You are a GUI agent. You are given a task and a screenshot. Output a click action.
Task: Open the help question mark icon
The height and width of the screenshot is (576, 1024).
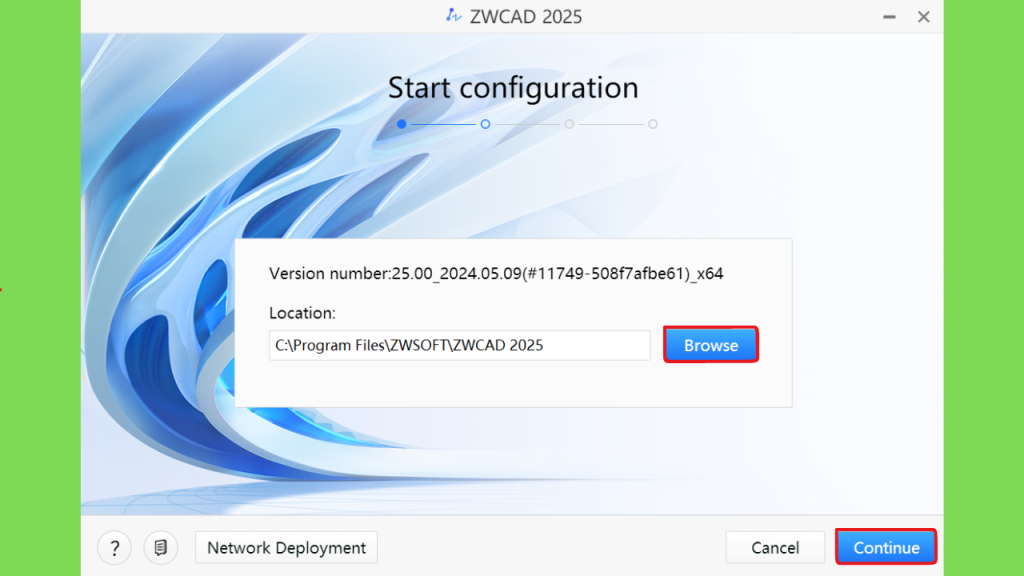click(x=114, y=547)
